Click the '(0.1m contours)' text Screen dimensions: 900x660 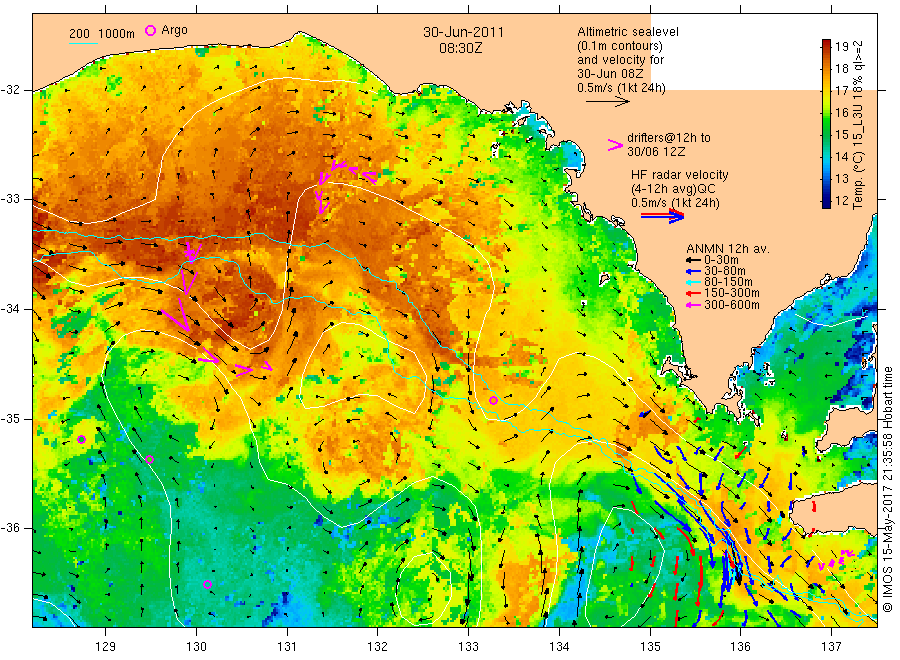click(620, 46)
